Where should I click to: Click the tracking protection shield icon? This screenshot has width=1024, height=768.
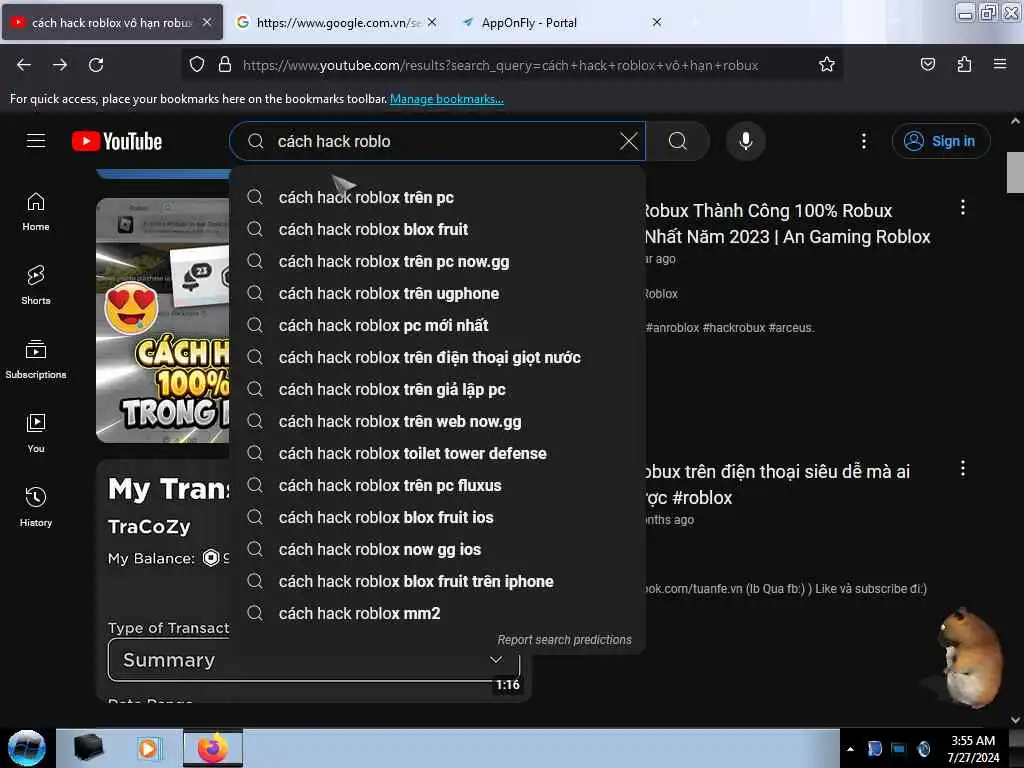pos(197,65)
